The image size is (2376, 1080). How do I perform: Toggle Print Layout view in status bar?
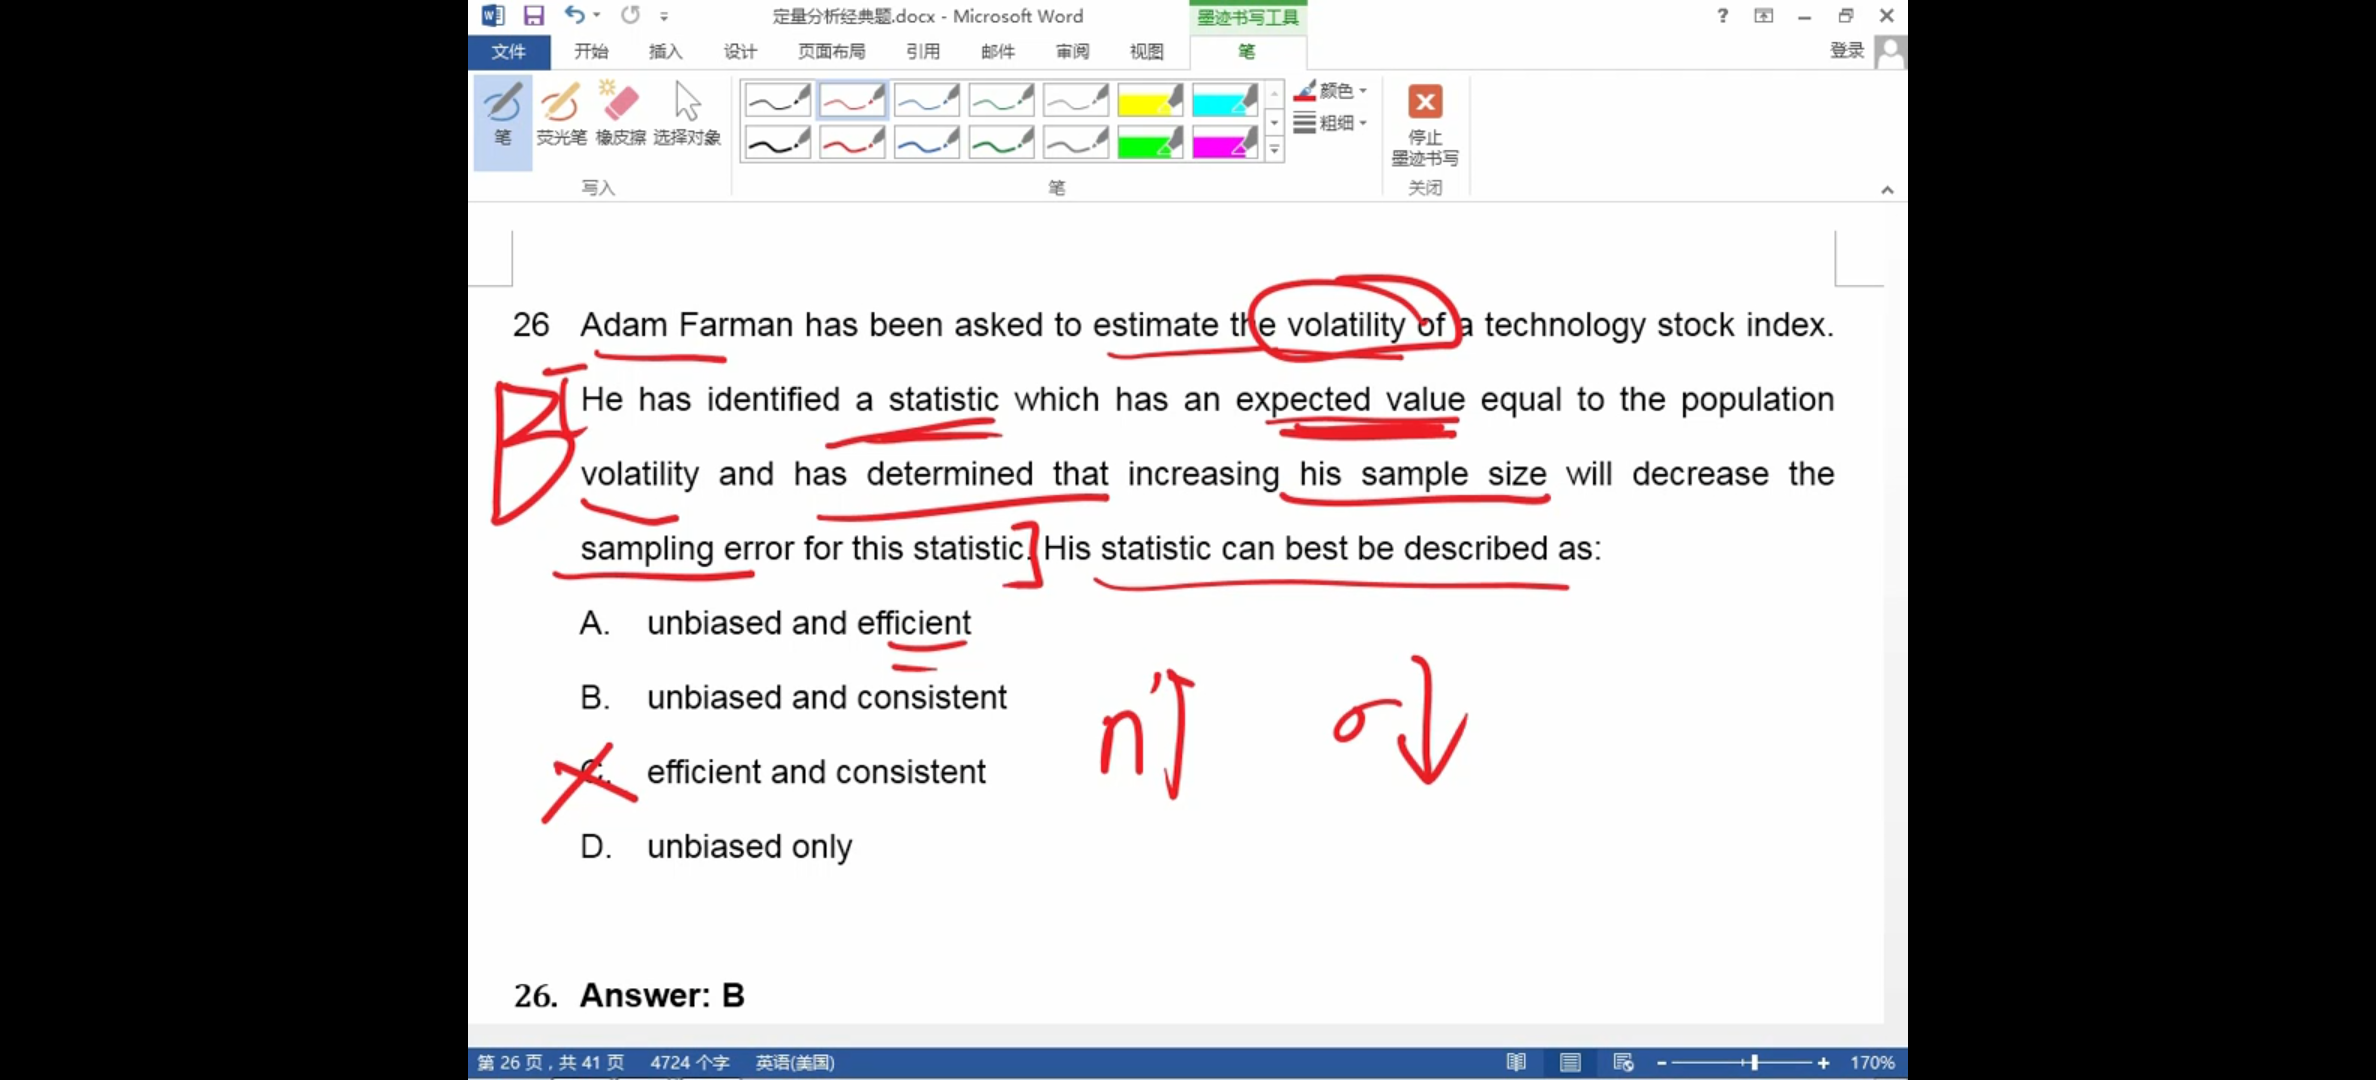[x=1570, y=1062]
